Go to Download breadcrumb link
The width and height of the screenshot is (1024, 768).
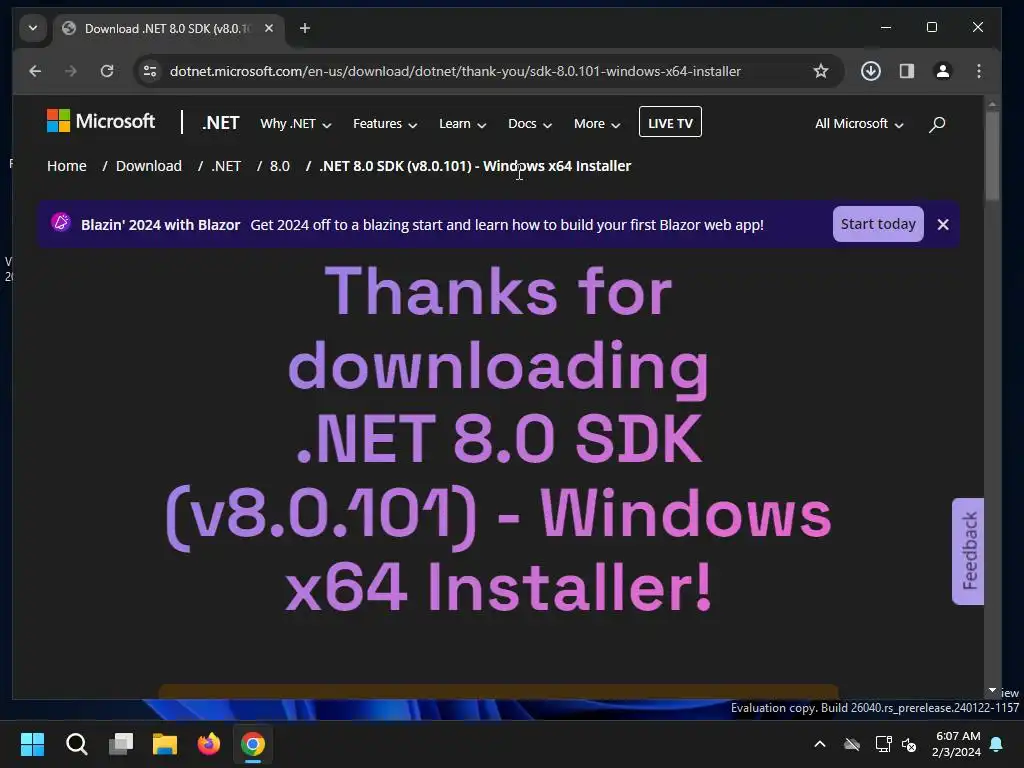coord(149,166)
